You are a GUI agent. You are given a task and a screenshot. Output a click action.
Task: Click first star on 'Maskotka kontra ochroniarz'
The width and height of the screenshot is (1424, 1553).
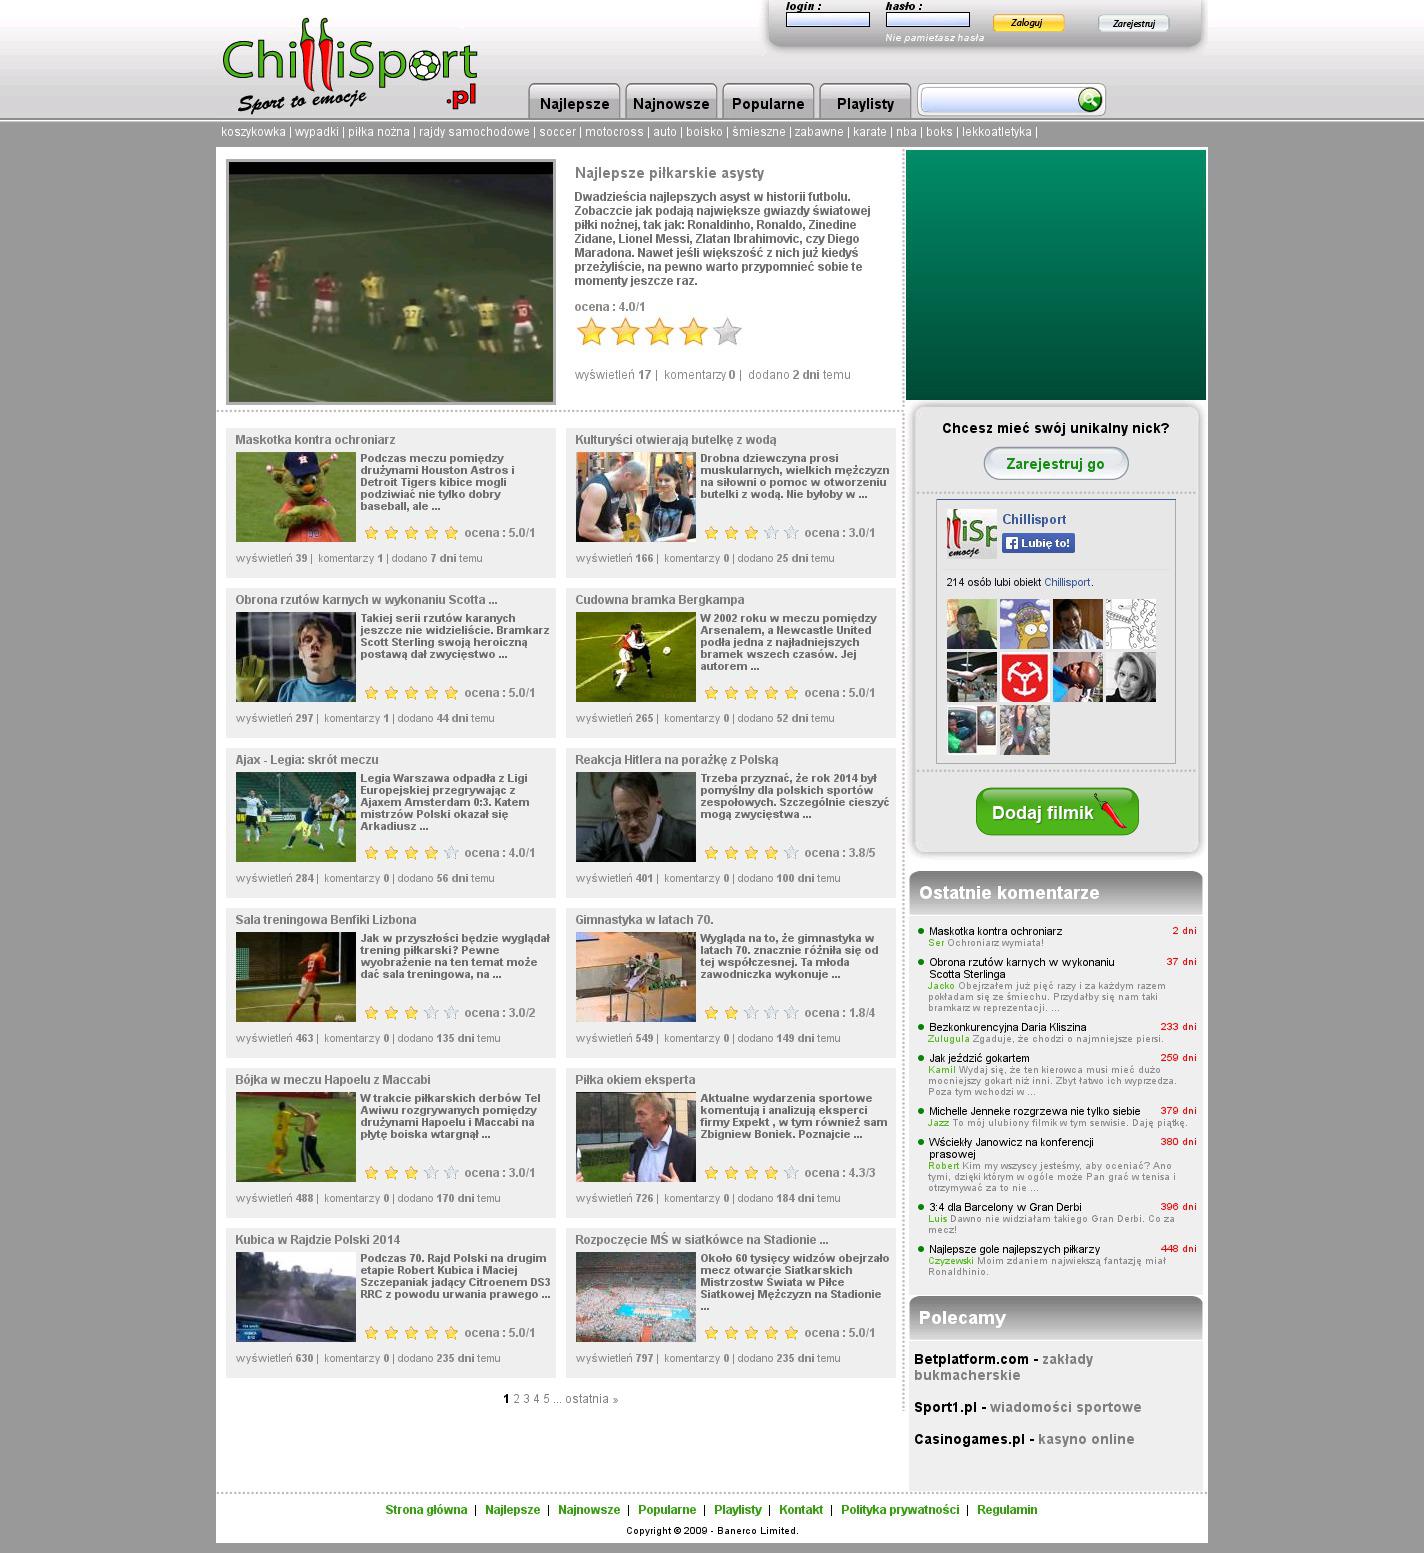[x=371, y=533]
